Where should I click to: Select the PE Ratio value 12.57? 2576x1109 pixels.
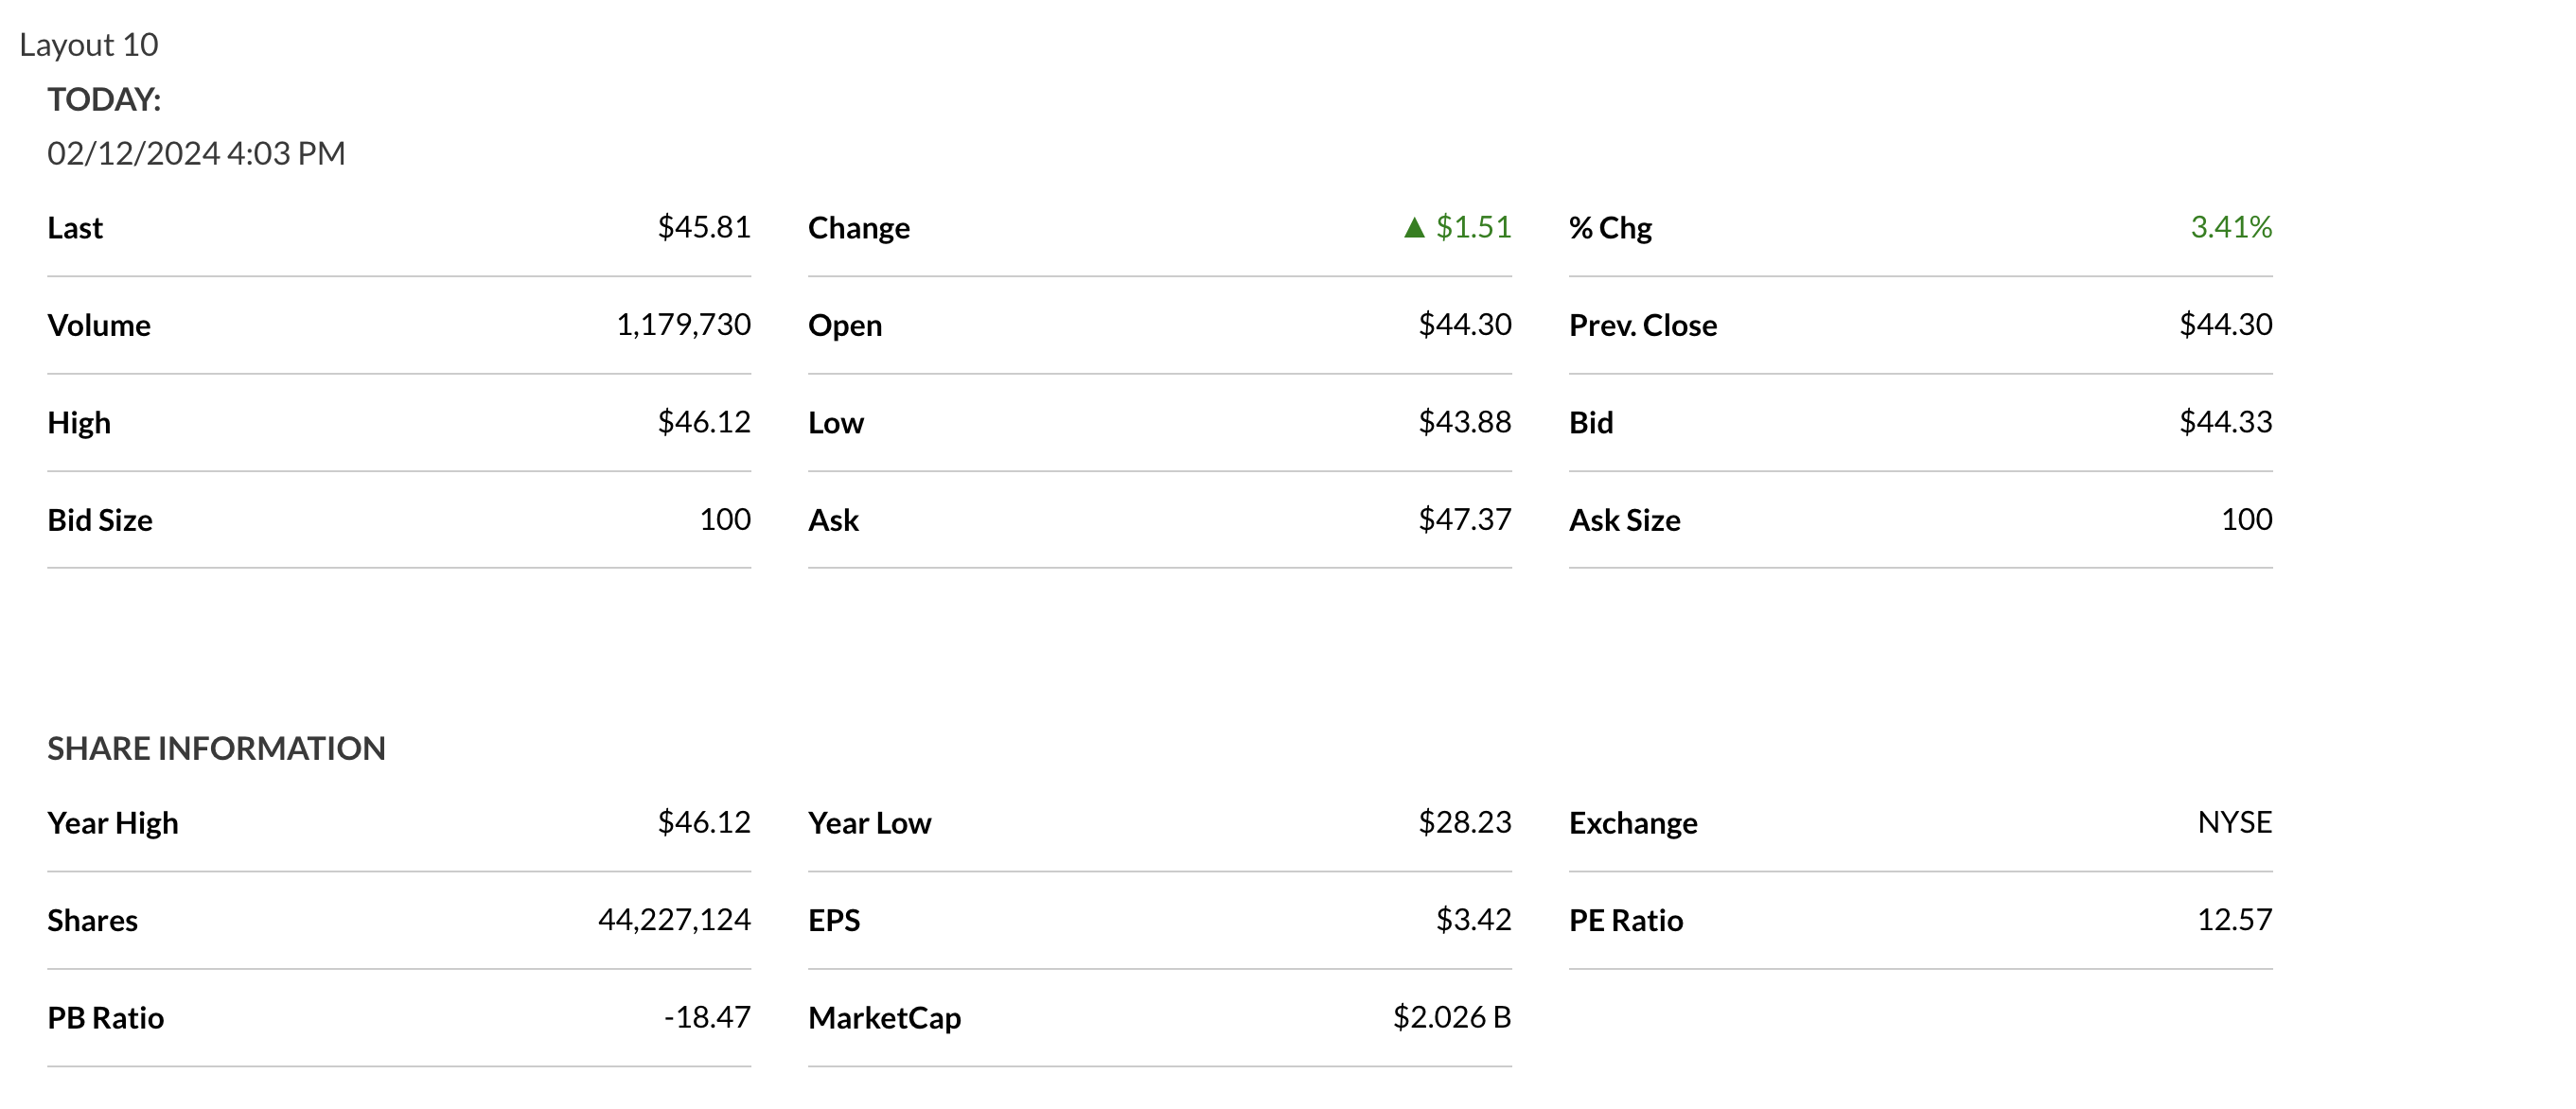coord(2234,919)
